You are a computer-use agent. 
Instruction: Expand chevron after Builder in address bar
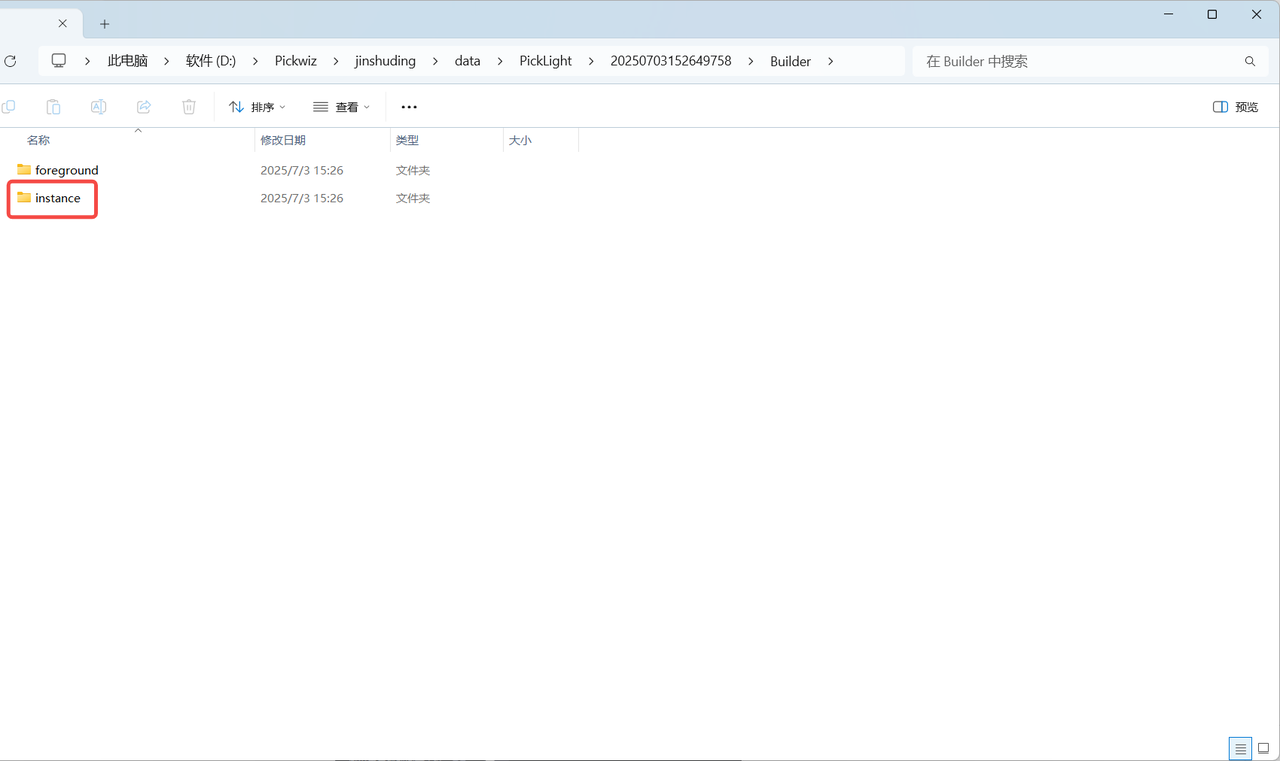coord(830,61)
